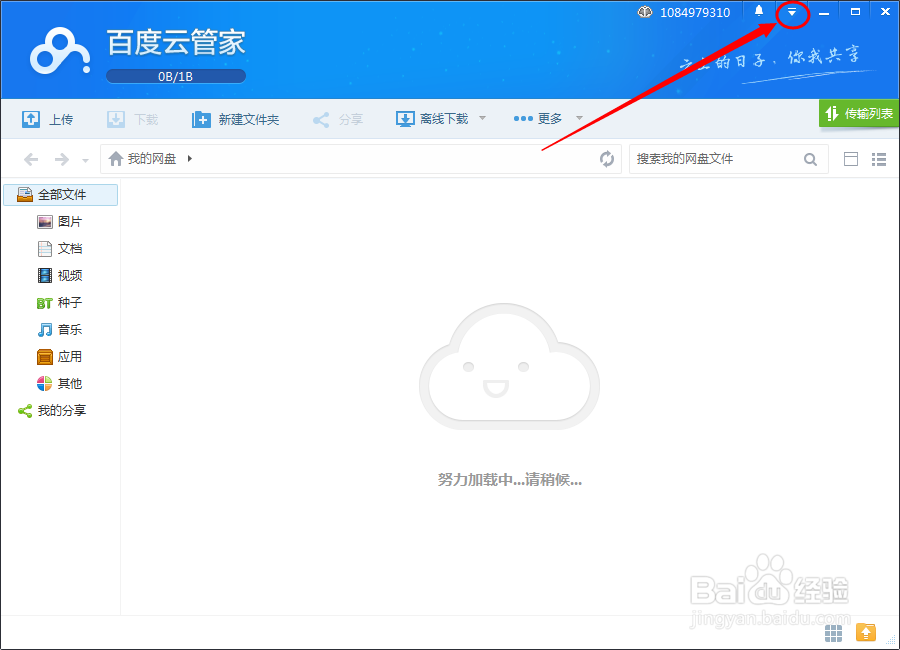Click the grid apps icon at bottom
Viewport: 900px width, 650px height.
coord(833,633)
